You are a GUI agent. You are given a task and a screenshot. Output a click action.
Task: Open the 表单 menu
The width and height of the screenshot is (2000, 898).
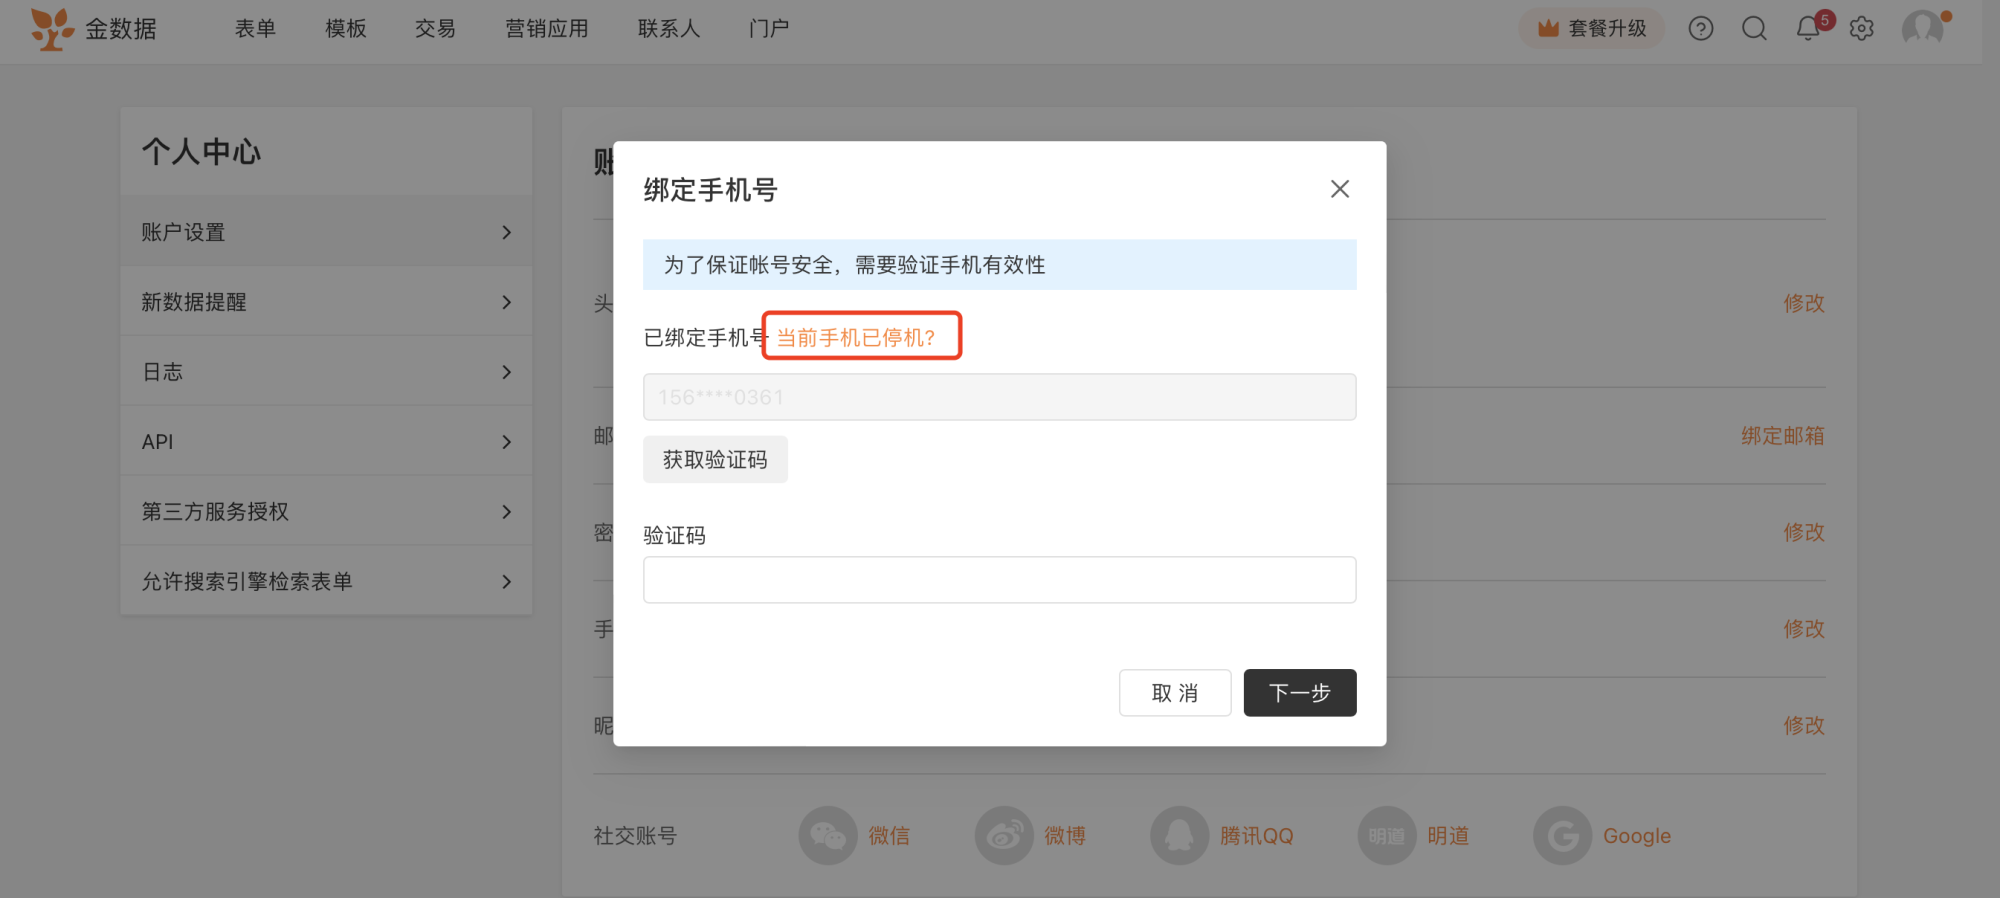pyautogui.click(x=255, y=29)
